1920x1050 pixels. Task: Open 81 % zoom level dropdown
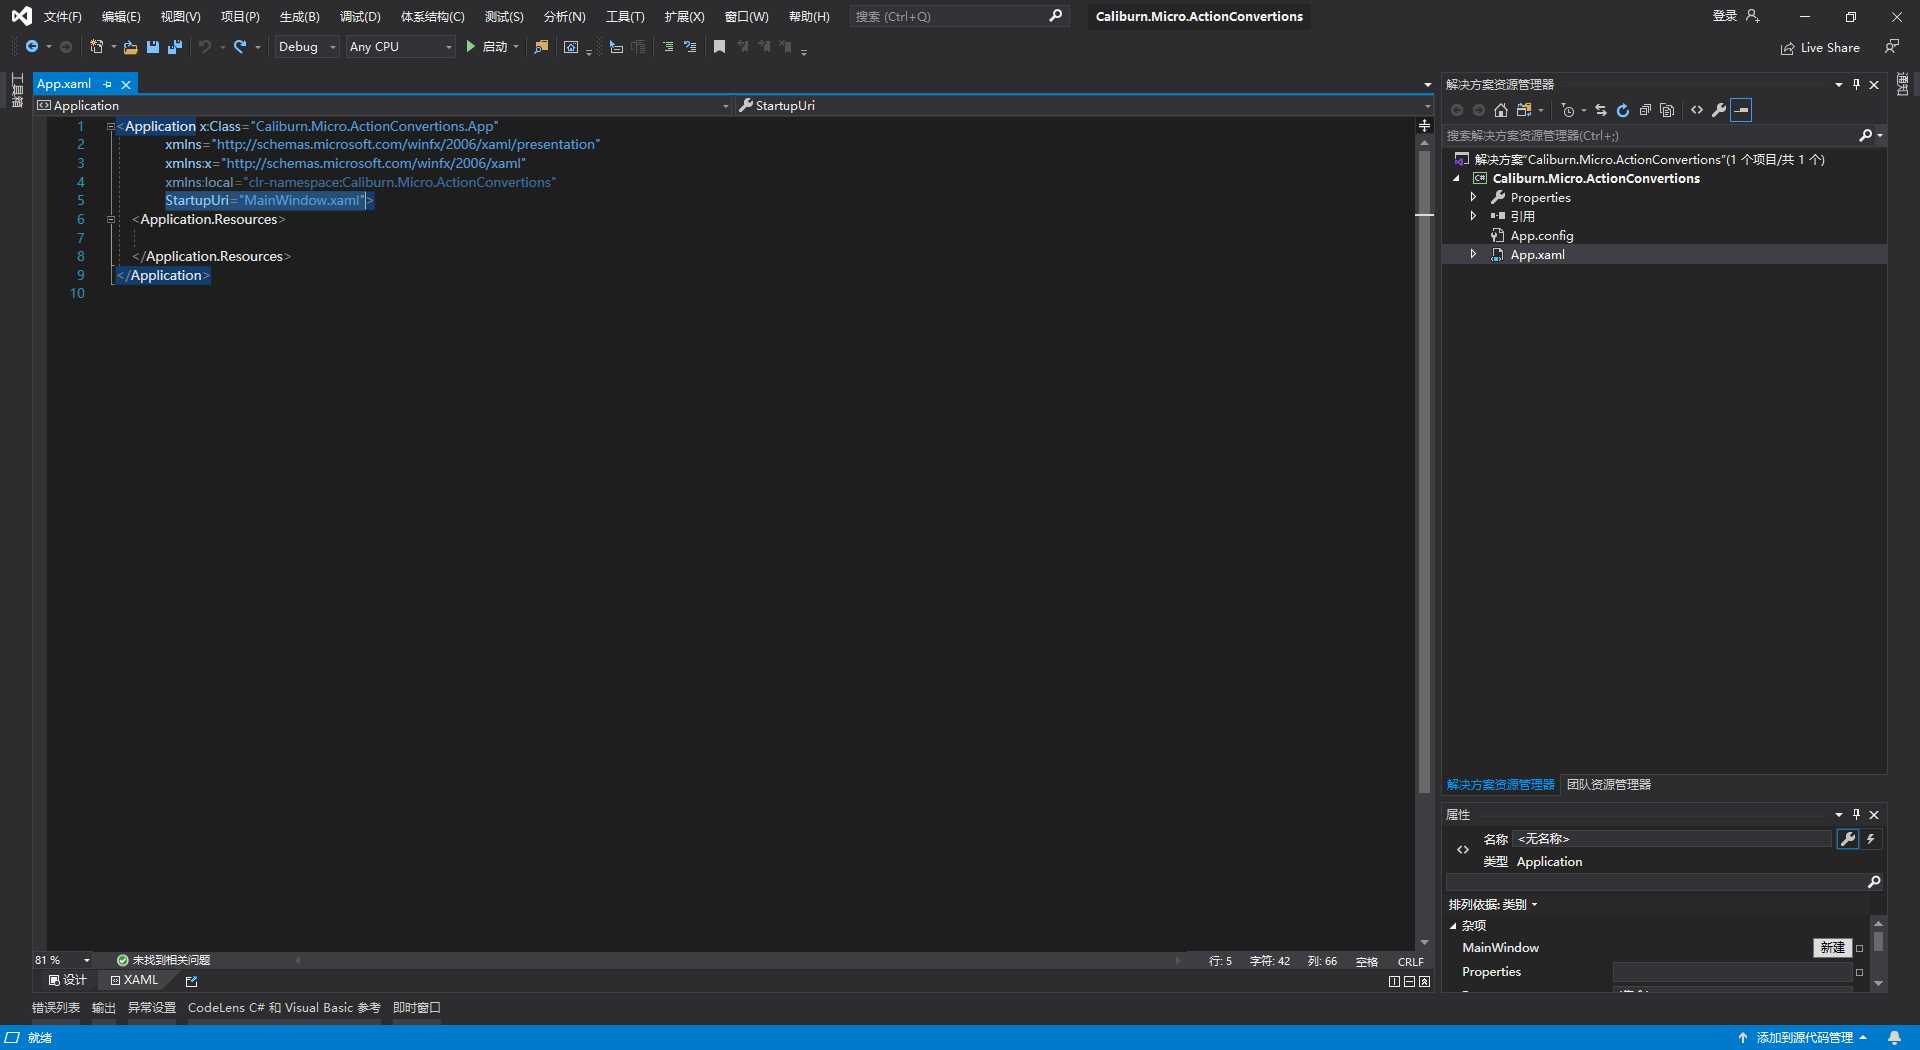[63, 961]
